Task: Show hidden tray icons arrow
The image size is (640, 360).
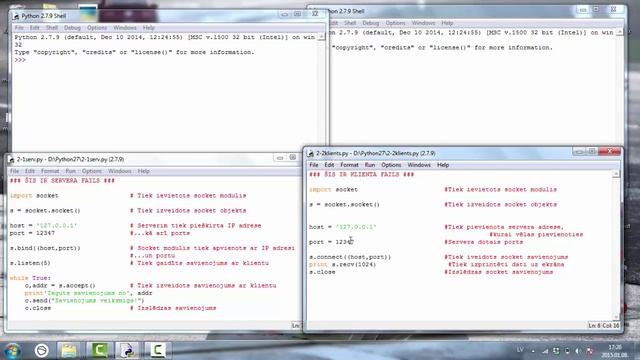Action: coord(533,351)
